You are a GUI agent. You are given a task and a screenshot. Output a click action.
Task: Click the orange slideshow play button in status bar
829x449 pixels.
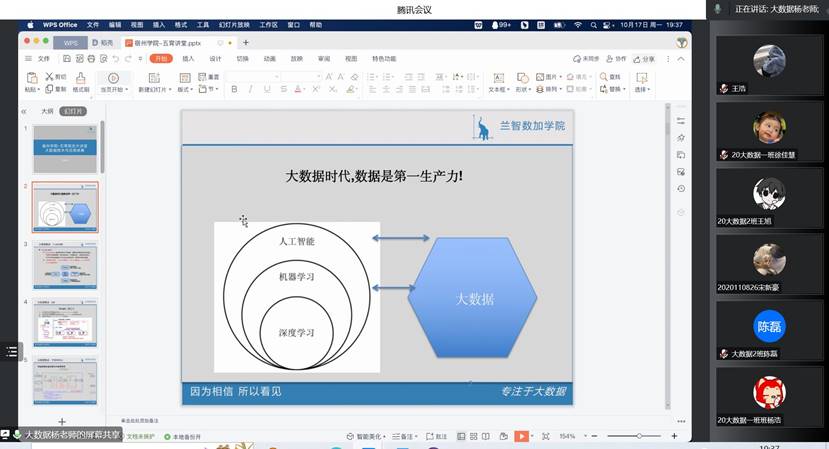tap(521, 436)
